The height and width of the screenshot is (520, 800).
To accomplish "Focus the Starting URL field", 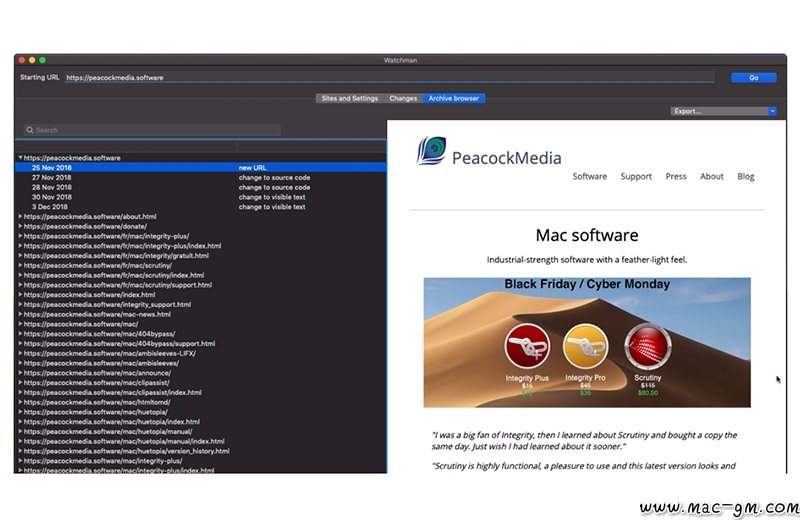I will pos(389,78).
